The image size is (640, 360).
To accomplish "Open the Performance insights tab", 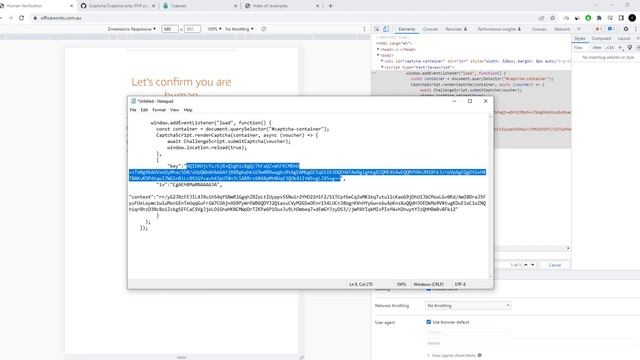I will click(499, 29).
